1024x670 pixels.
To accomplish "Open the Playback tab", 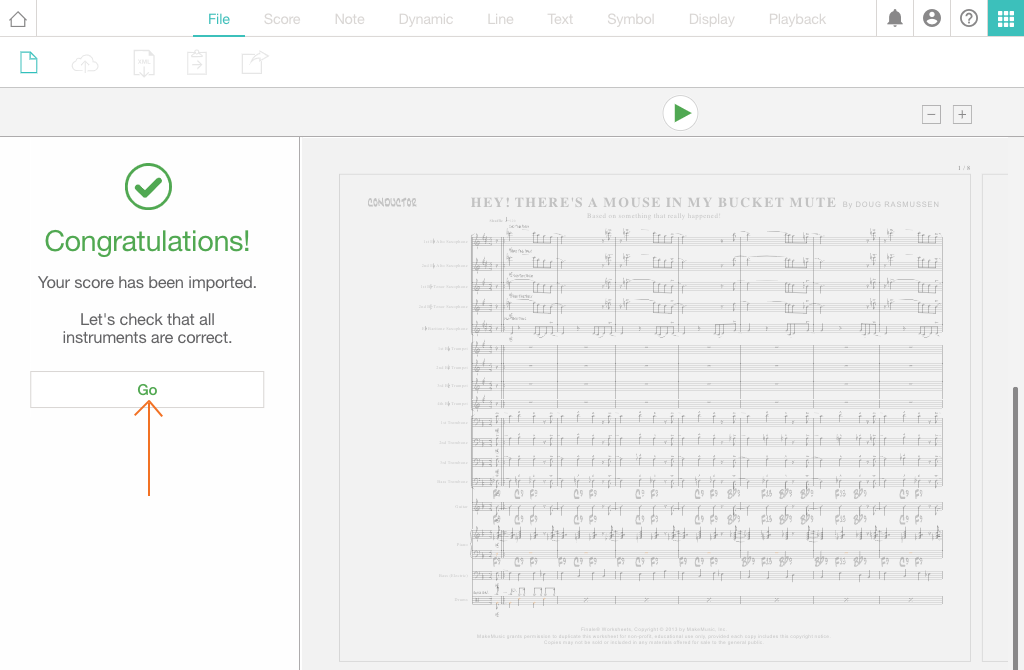I will pyautogui.click(x=797, y=20).
